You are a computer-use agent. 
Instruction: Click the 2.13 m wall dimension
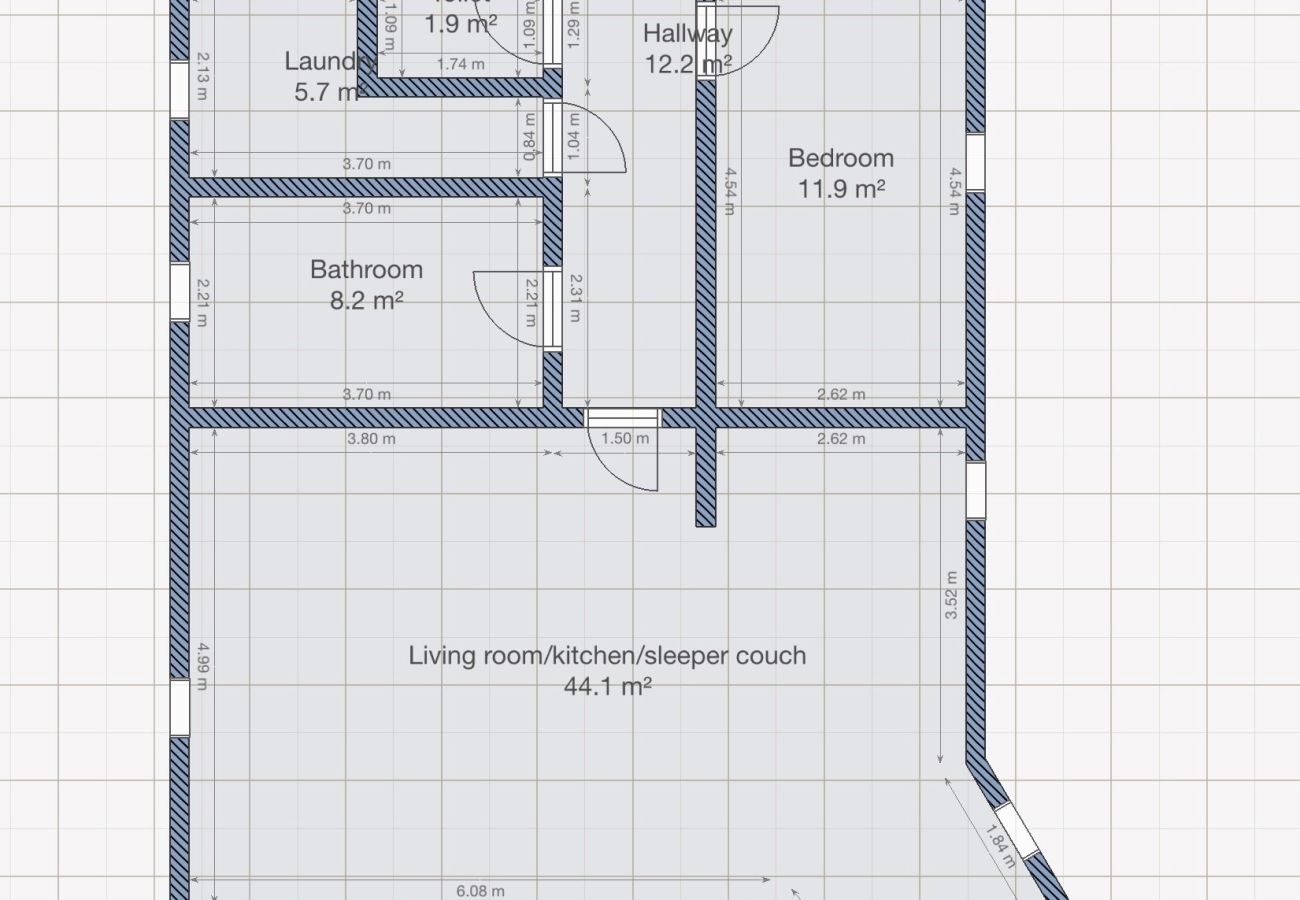(x=202, y=76)
